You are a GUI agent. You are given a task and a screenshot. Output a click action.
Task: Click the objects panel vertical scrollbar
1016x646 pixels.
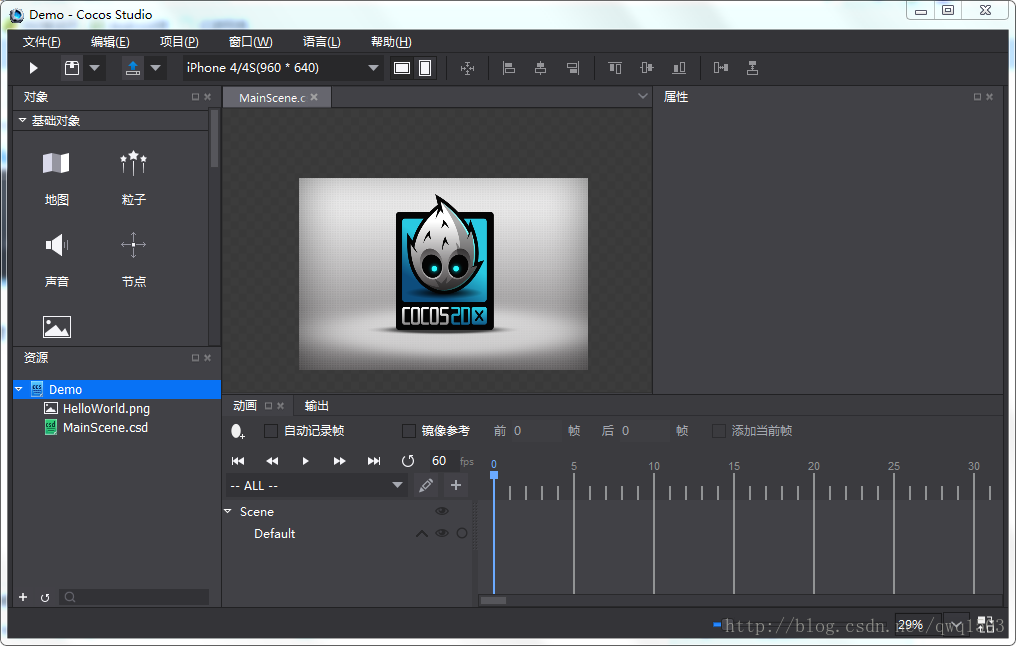214,139
